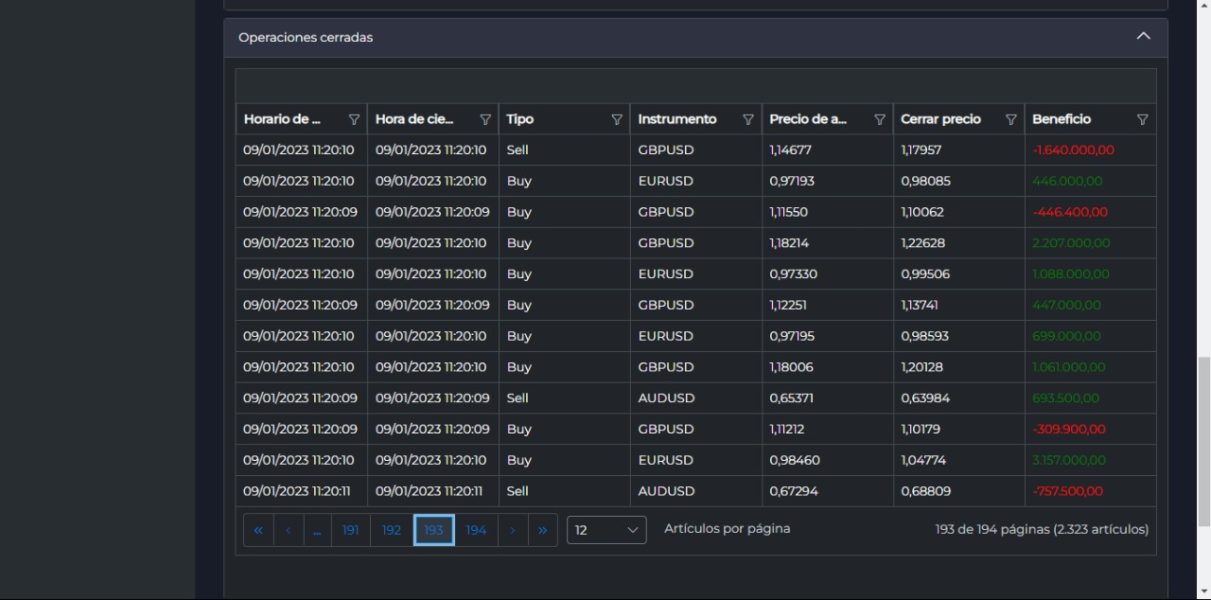This screenshot has width=1211, height=600.
Task: Show earlier pages with ellipsis button
Action: coord(317,530)
